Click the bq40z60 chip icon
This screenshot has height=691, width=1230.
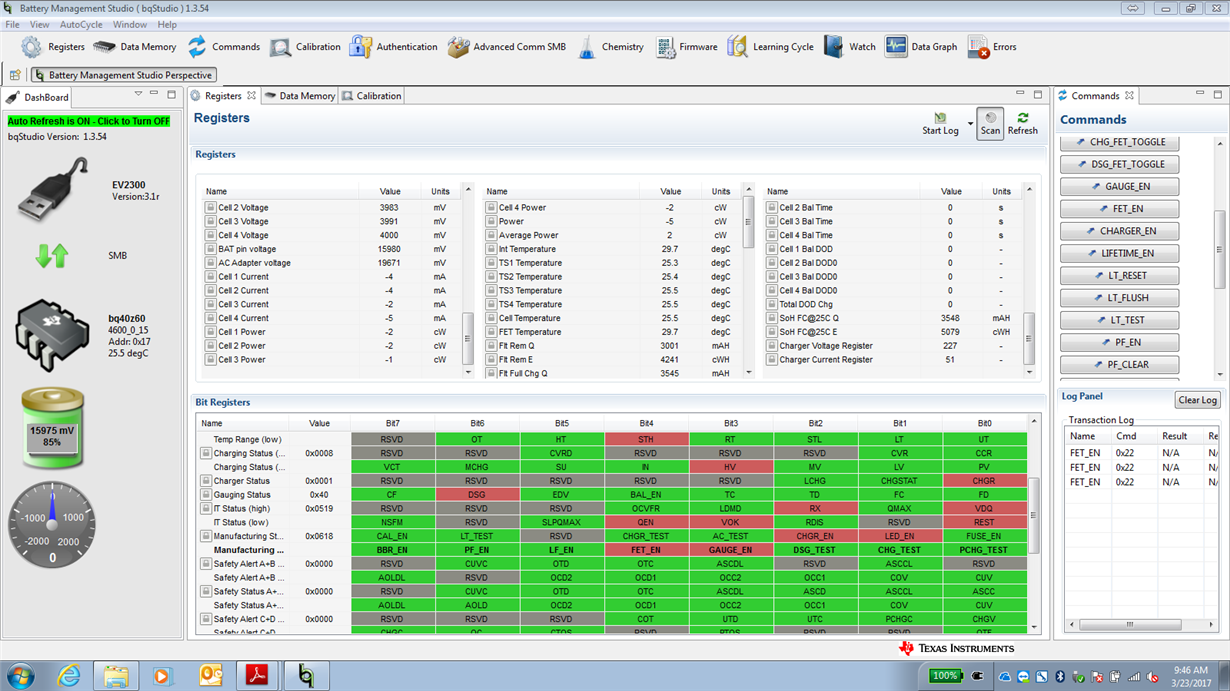52,335
